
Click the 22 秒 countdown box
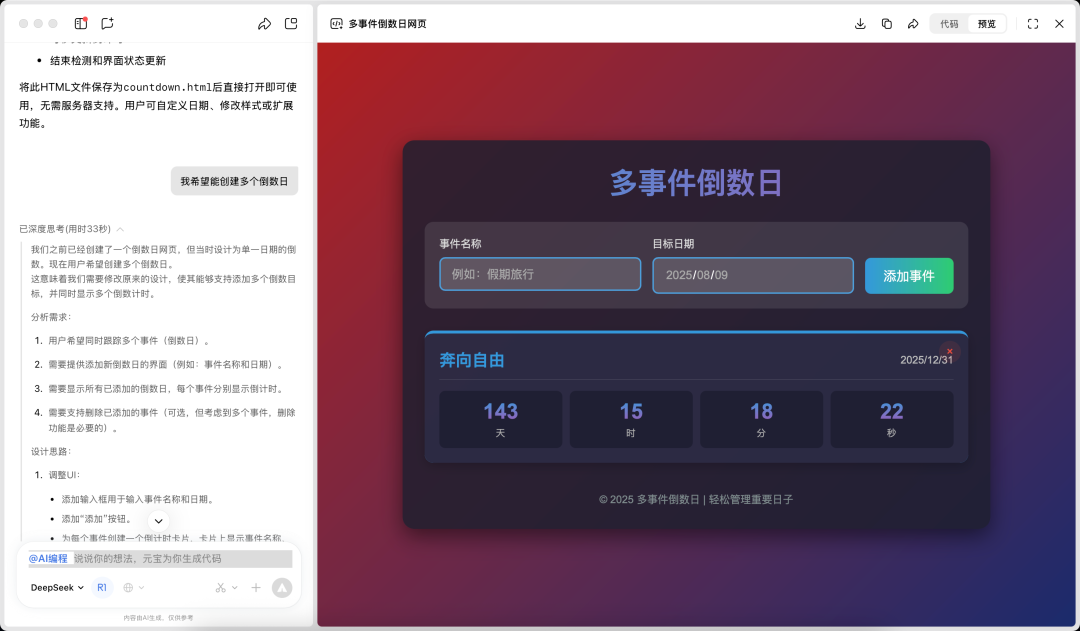coord(892,420)
